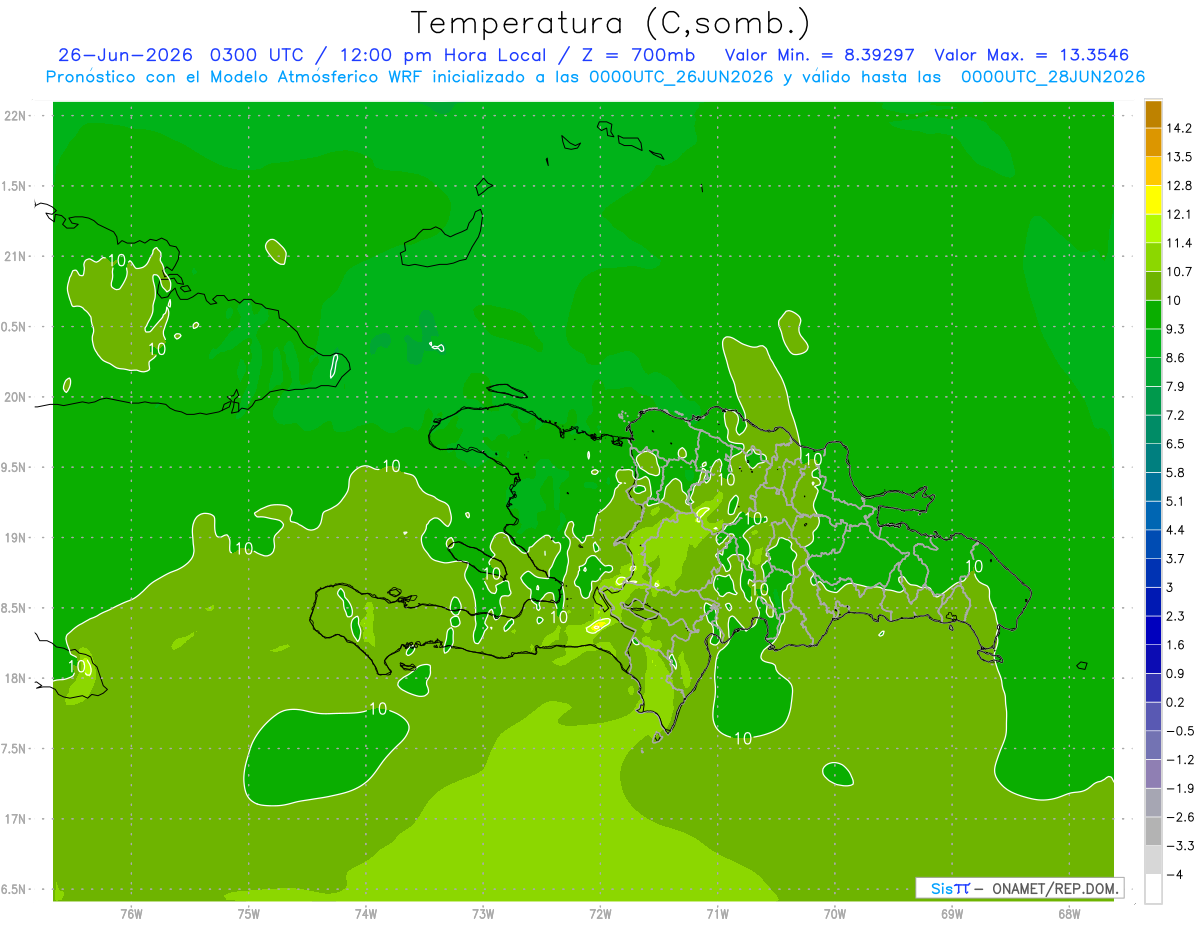Click the '8.6' color bar label
The image size is (1200, 927).
coord(1176,358)
